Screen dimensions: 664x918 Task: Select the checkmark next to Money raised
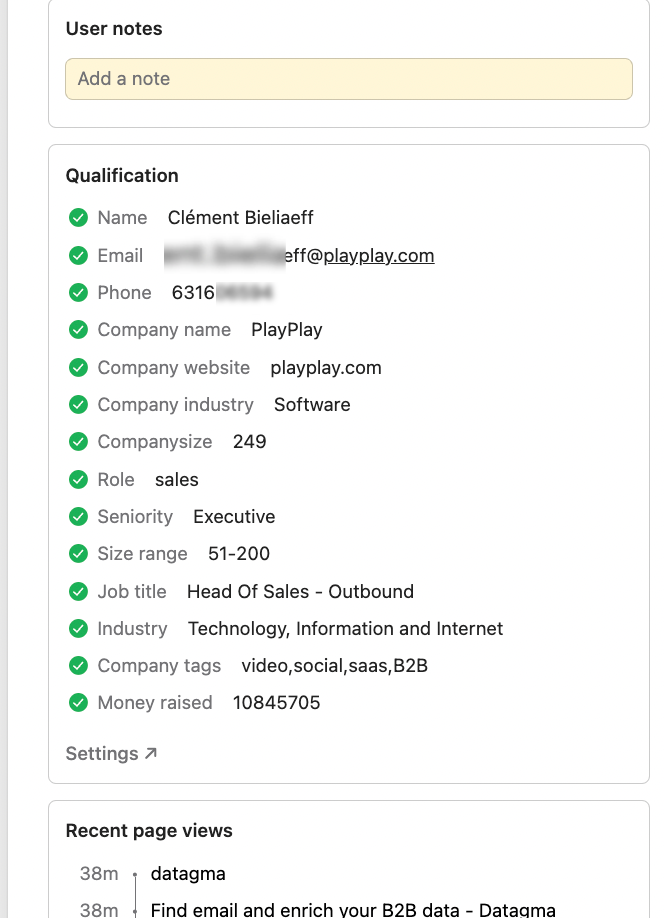point(79,702)
